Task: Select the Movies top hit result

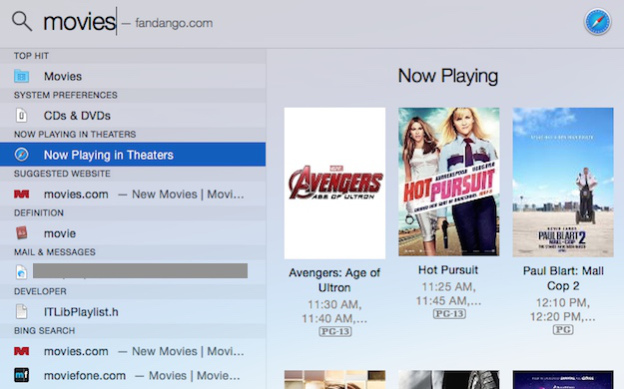Action: point(133,76)
